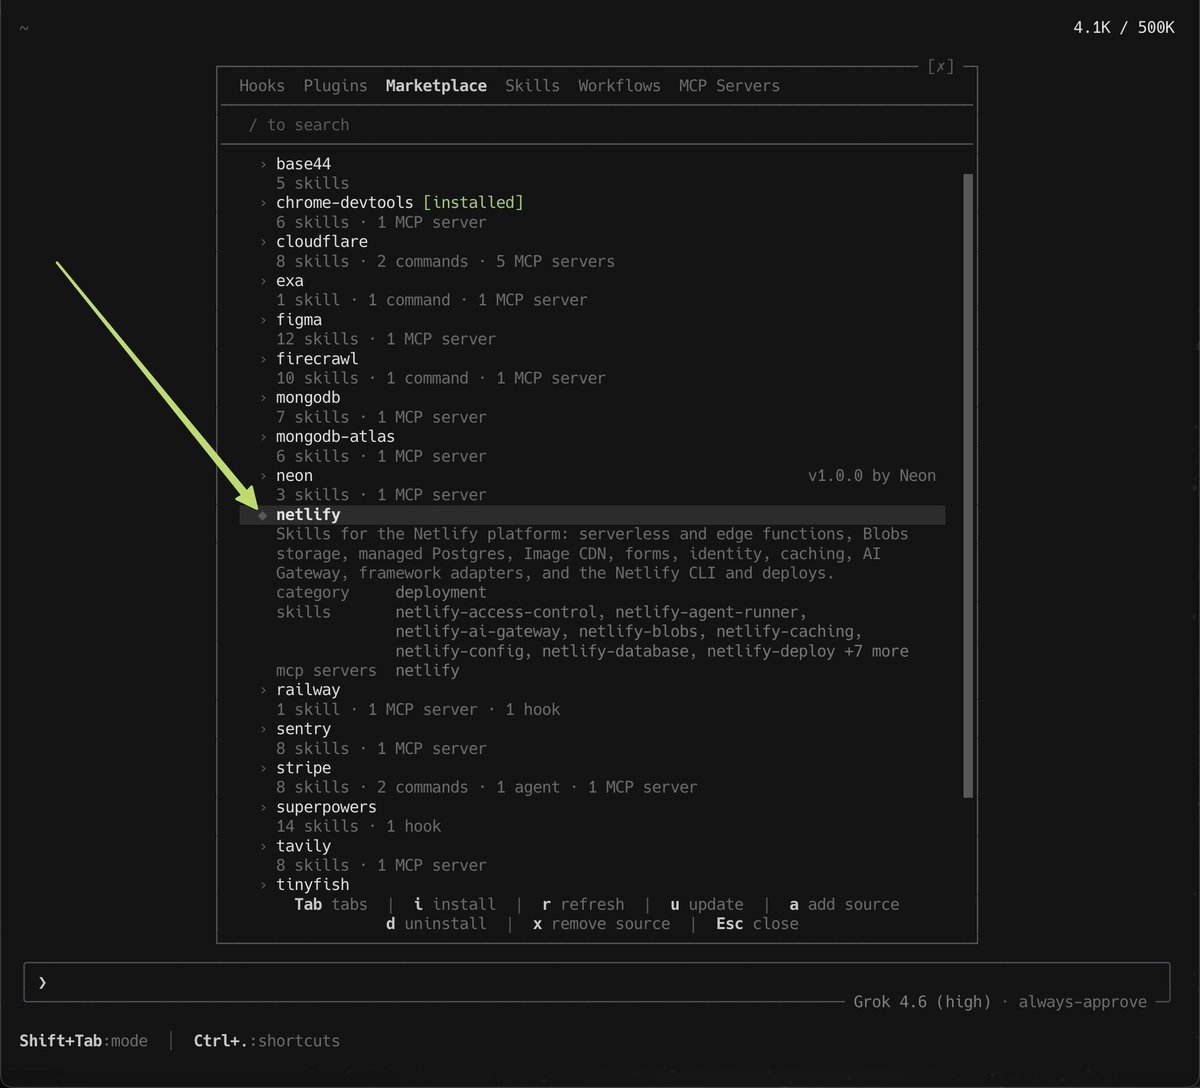The height and width of the screenshot is (1088, 1200).
Task: Click the 'u update' shortcut
Action: point(707,904)
